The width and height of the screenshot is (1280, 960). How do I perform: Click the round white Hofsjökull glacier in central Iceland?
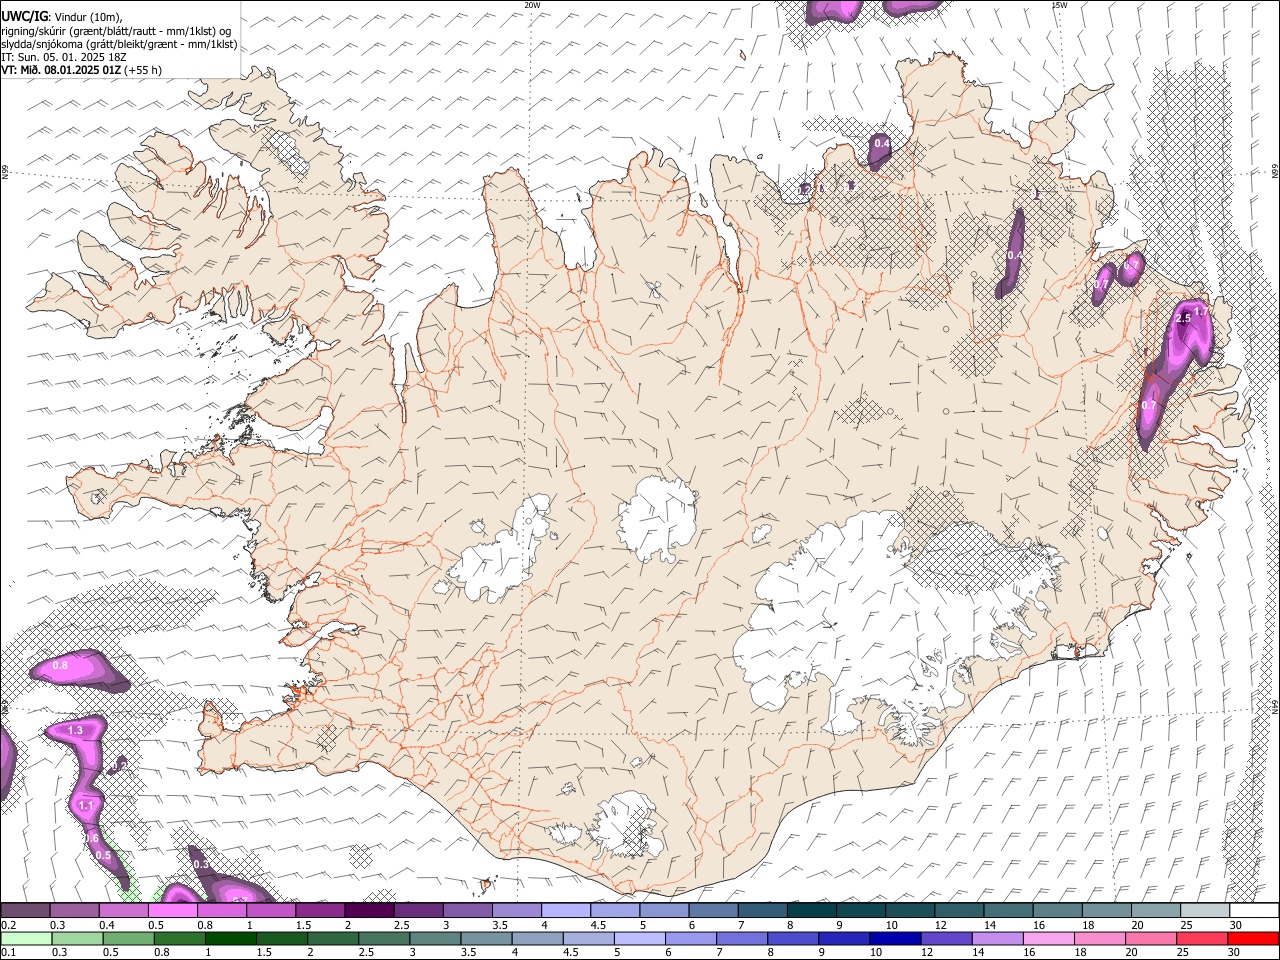(657, 520)
